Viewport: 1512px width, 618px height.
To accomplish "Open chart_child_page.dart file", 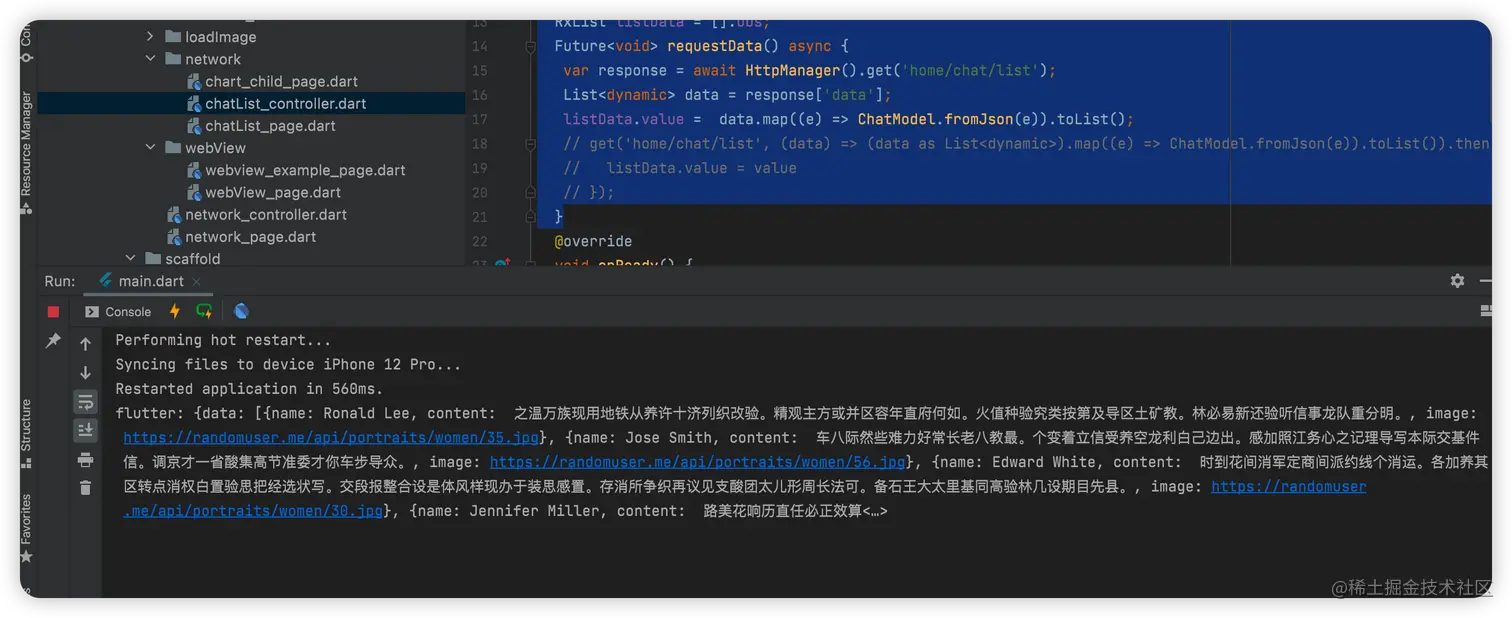I will [281, 82].
